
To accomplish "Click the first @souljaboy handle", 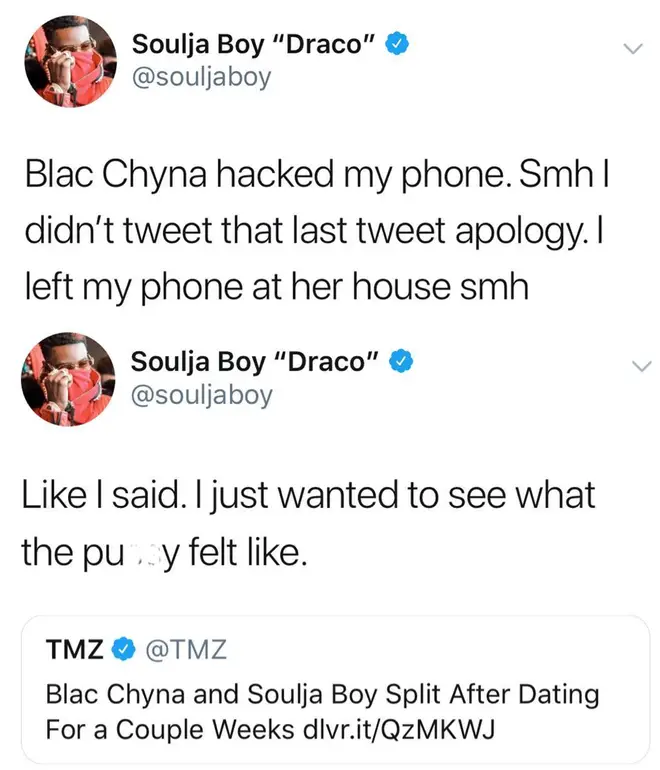I will [202, 78].
